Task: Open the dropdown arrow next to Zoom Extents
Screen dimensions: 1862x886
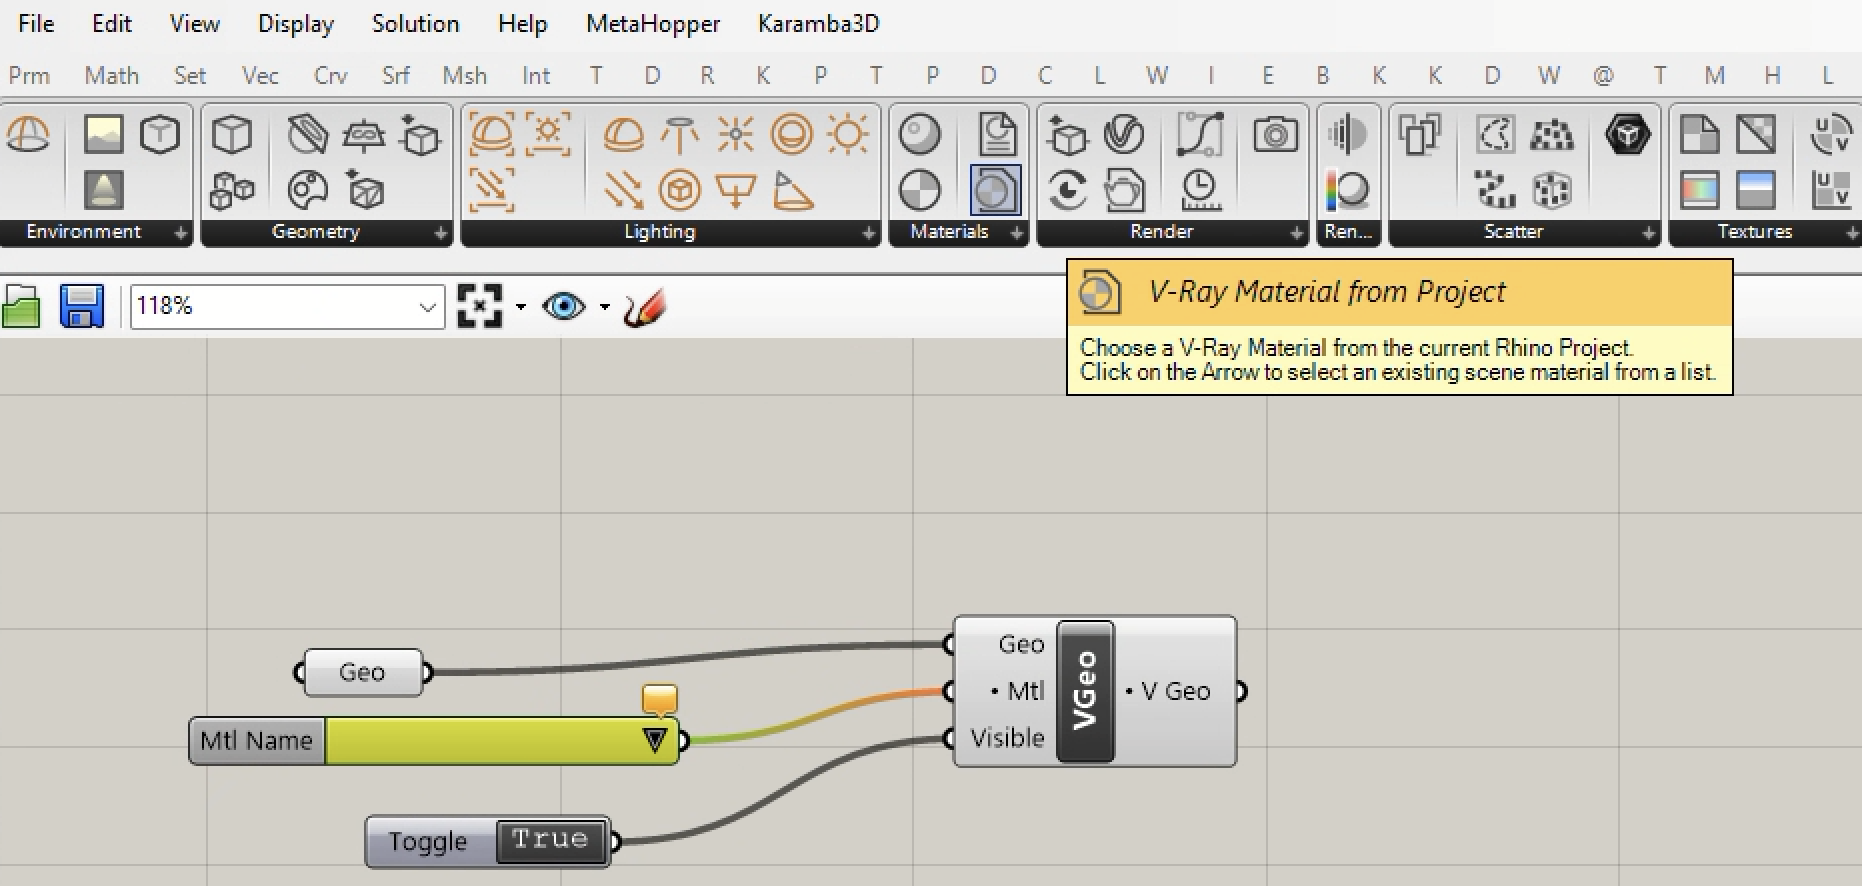Action: (x=520, y=306)
